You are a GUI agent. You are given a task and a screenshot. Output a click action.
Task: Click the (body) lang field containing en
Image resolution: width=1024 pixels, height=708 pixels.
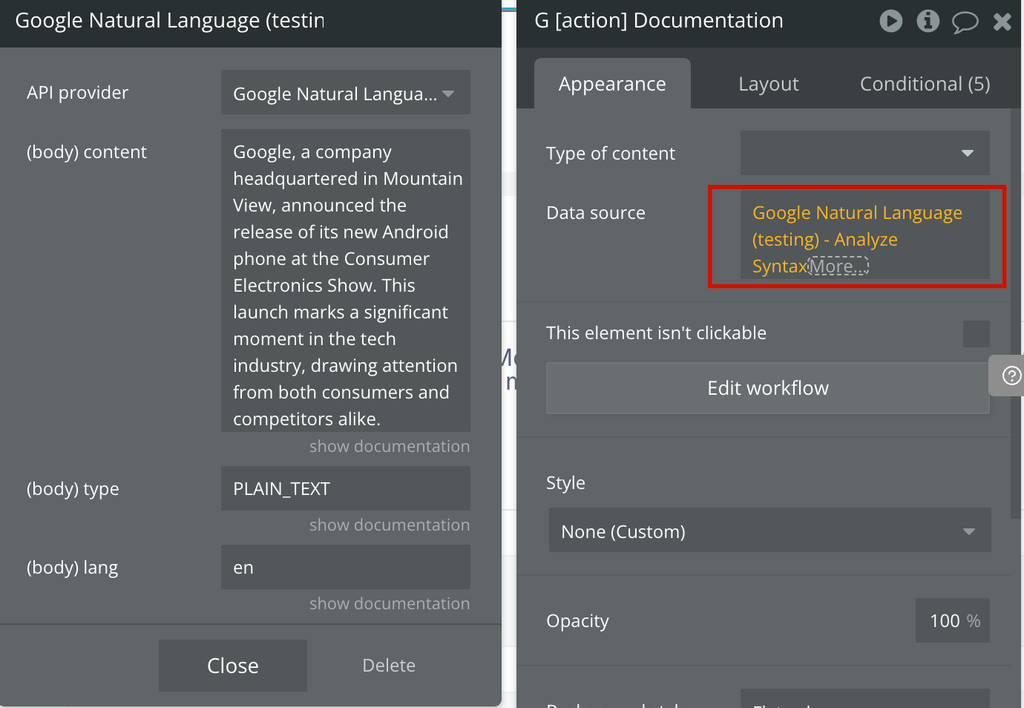pyautogui.click(x=345, y=567)
